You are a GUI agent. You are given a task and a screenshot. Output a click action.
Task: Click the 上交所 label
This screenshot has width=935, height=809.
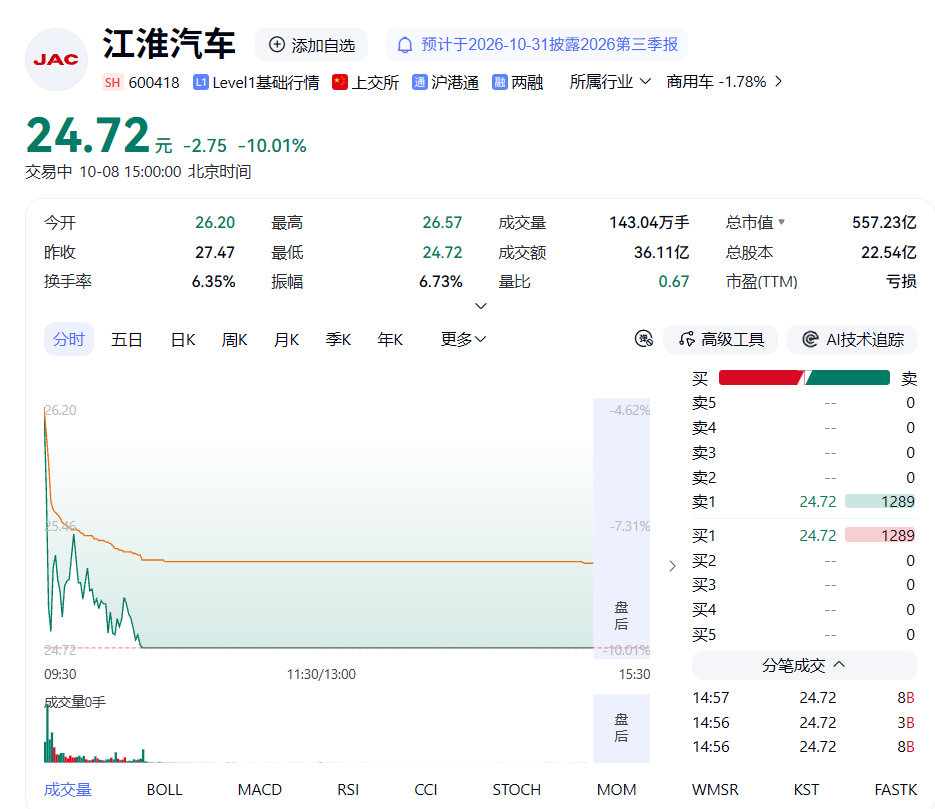tap(375, 82)
